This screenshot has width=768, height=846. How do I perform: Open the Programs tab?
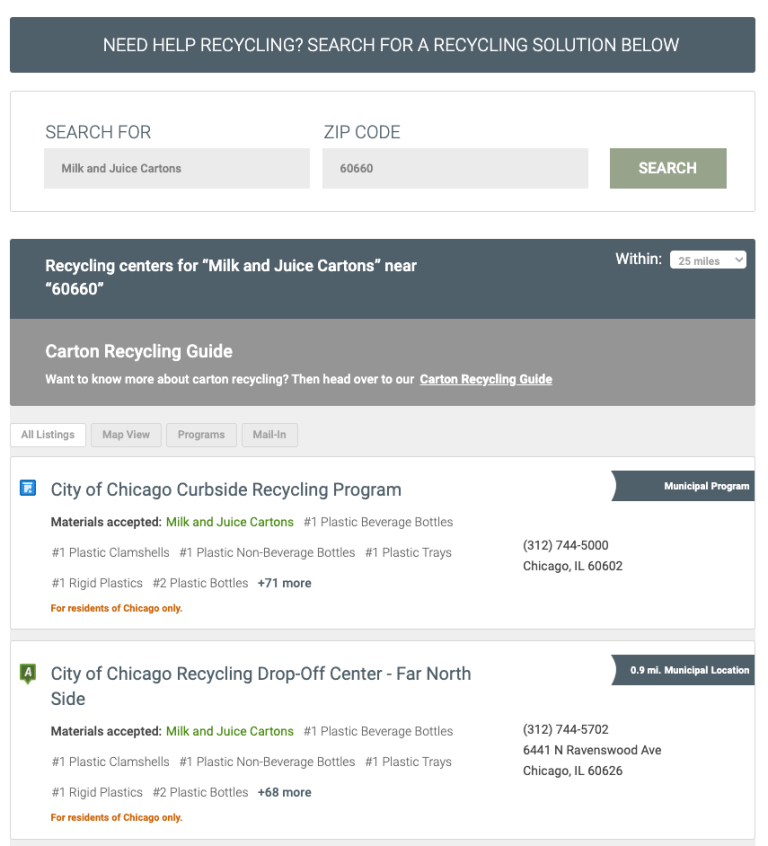[201, 435]
